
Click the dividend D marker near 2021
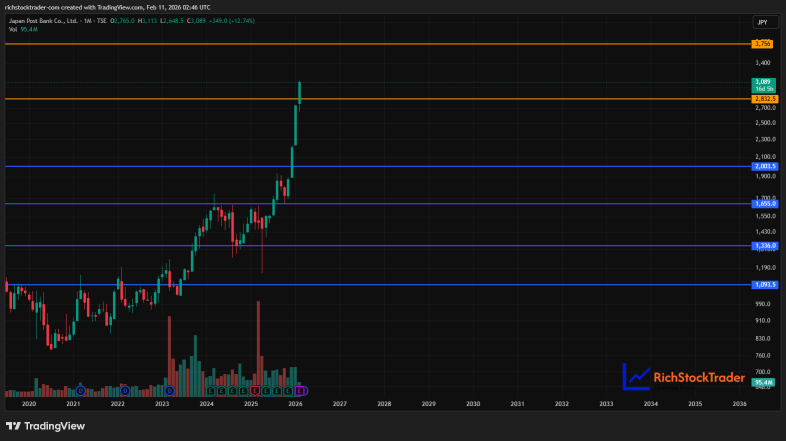(81, 390)
